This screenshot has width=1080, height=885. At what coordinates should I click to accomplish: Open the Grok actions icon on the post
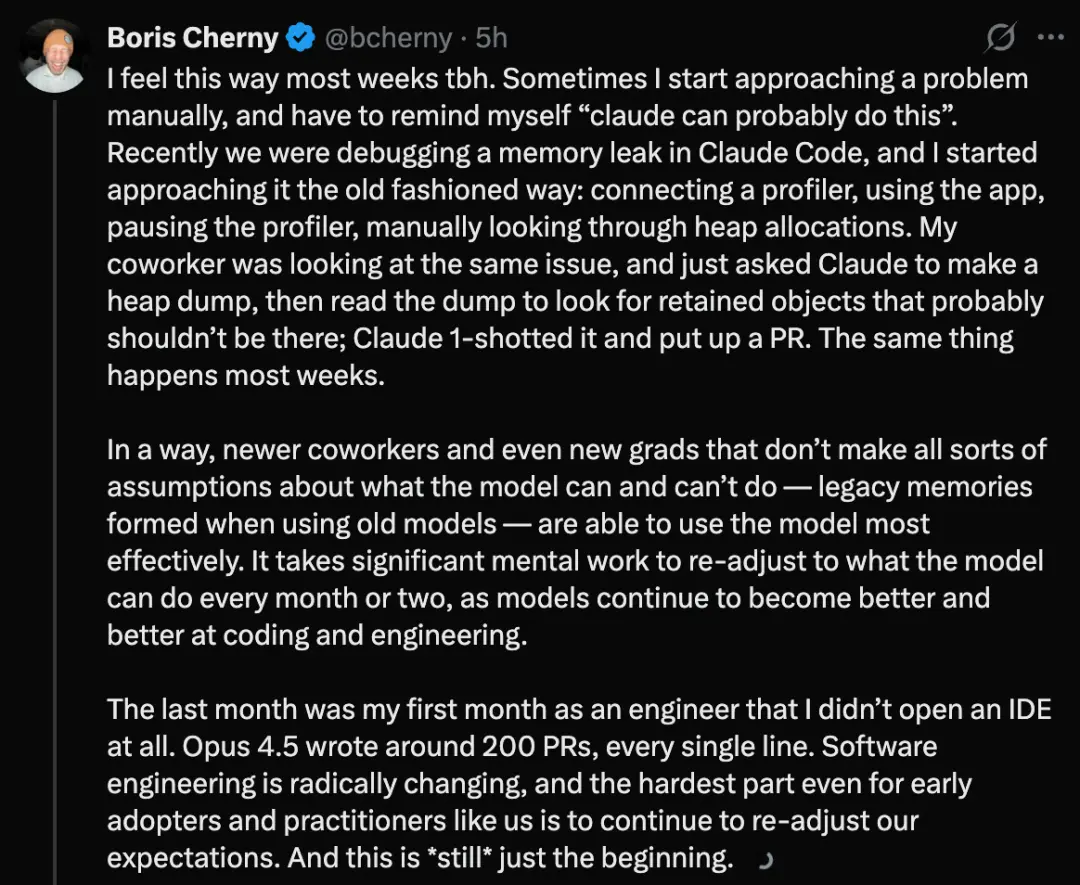tap(1000, 39)
